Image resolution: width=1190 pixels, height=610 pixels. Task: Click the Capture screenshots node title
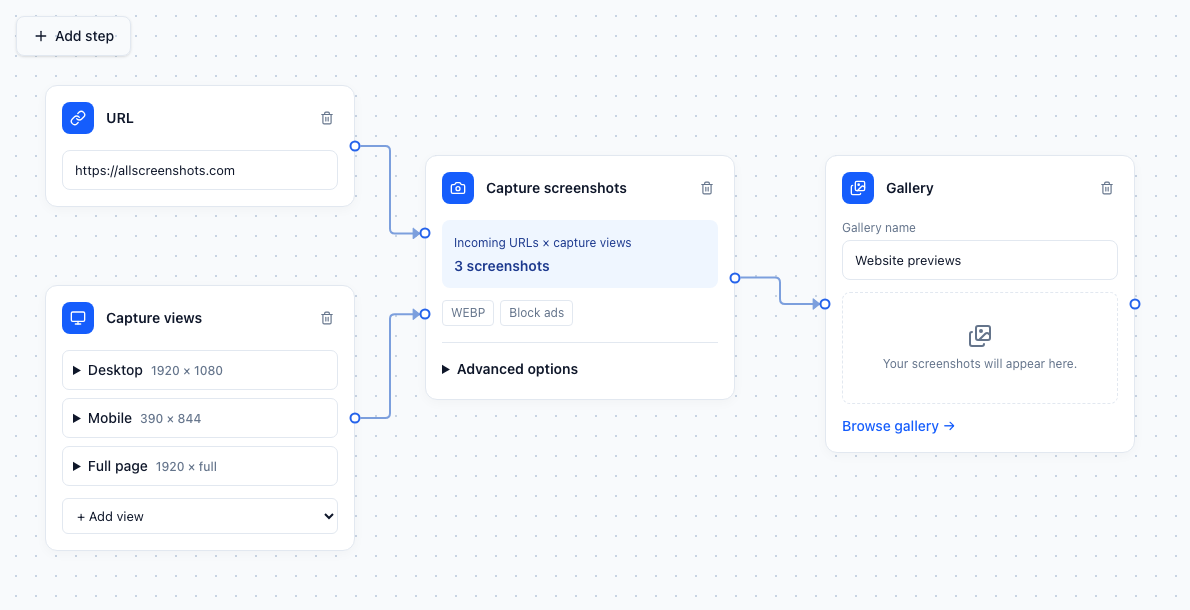pyautogui.click(x=556, y=188)
